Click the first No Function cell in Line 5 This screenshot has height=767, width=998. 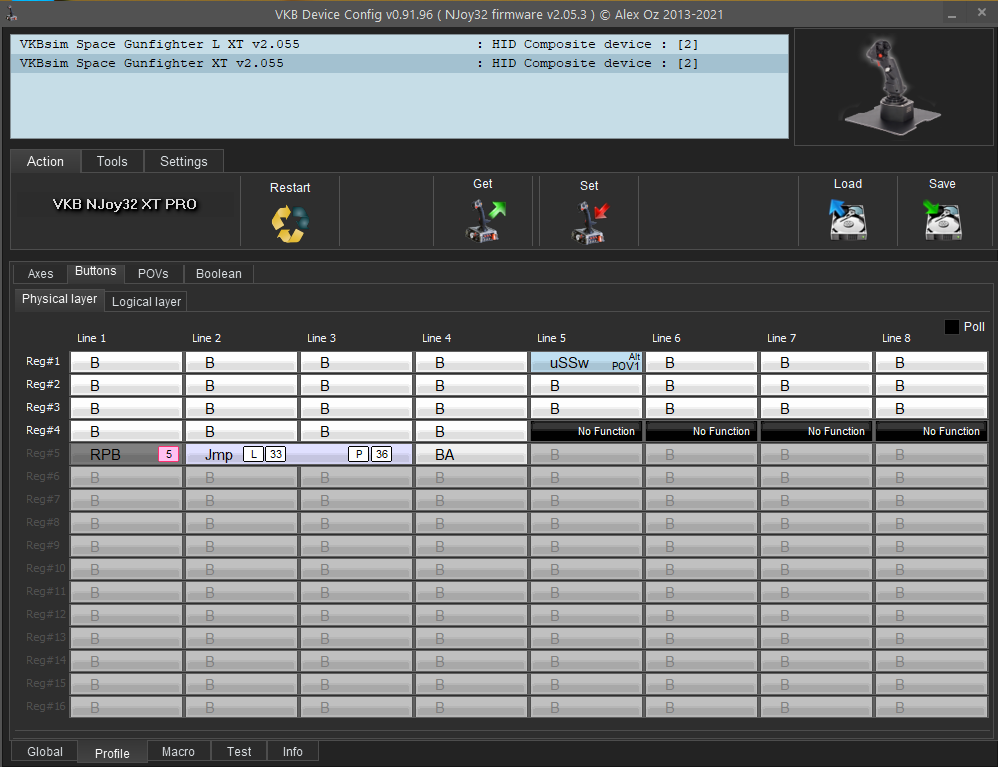(586, 431)
